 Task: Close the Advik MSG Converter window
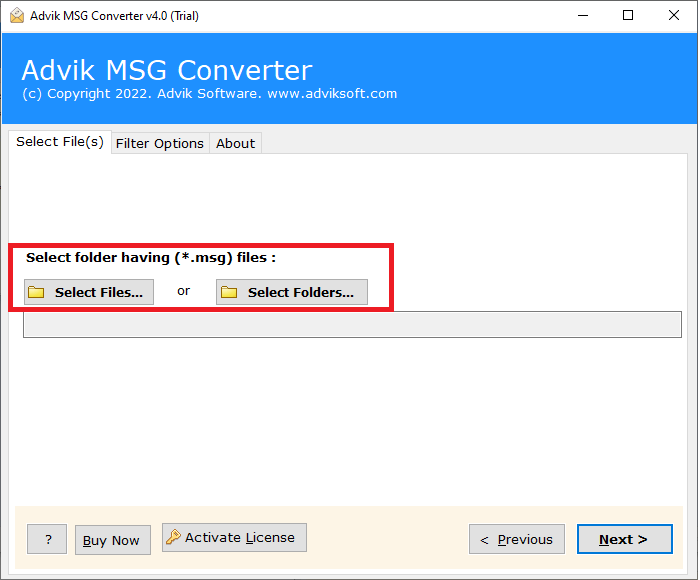(674, 16)
